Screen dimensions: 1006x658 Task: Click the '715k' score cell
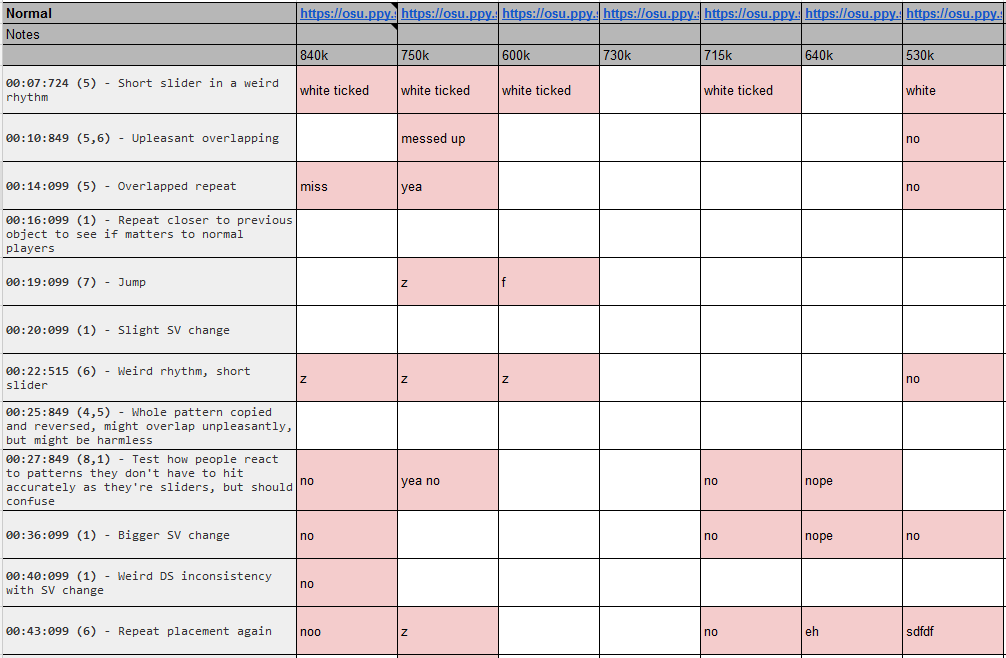click(x=751, y=55)
